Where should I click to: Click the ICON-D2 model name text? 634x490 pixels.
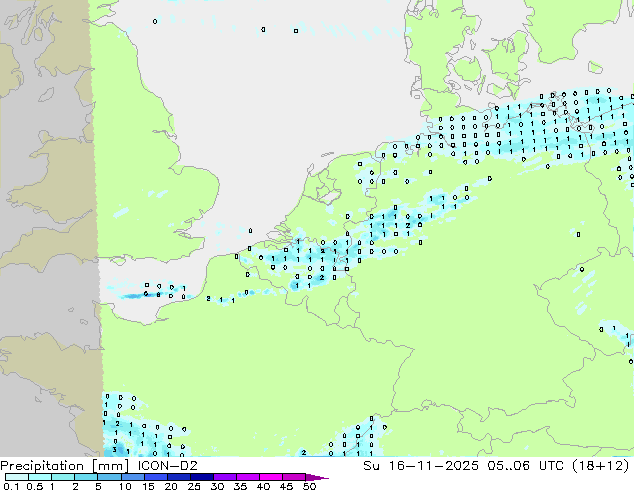[167, 466]
